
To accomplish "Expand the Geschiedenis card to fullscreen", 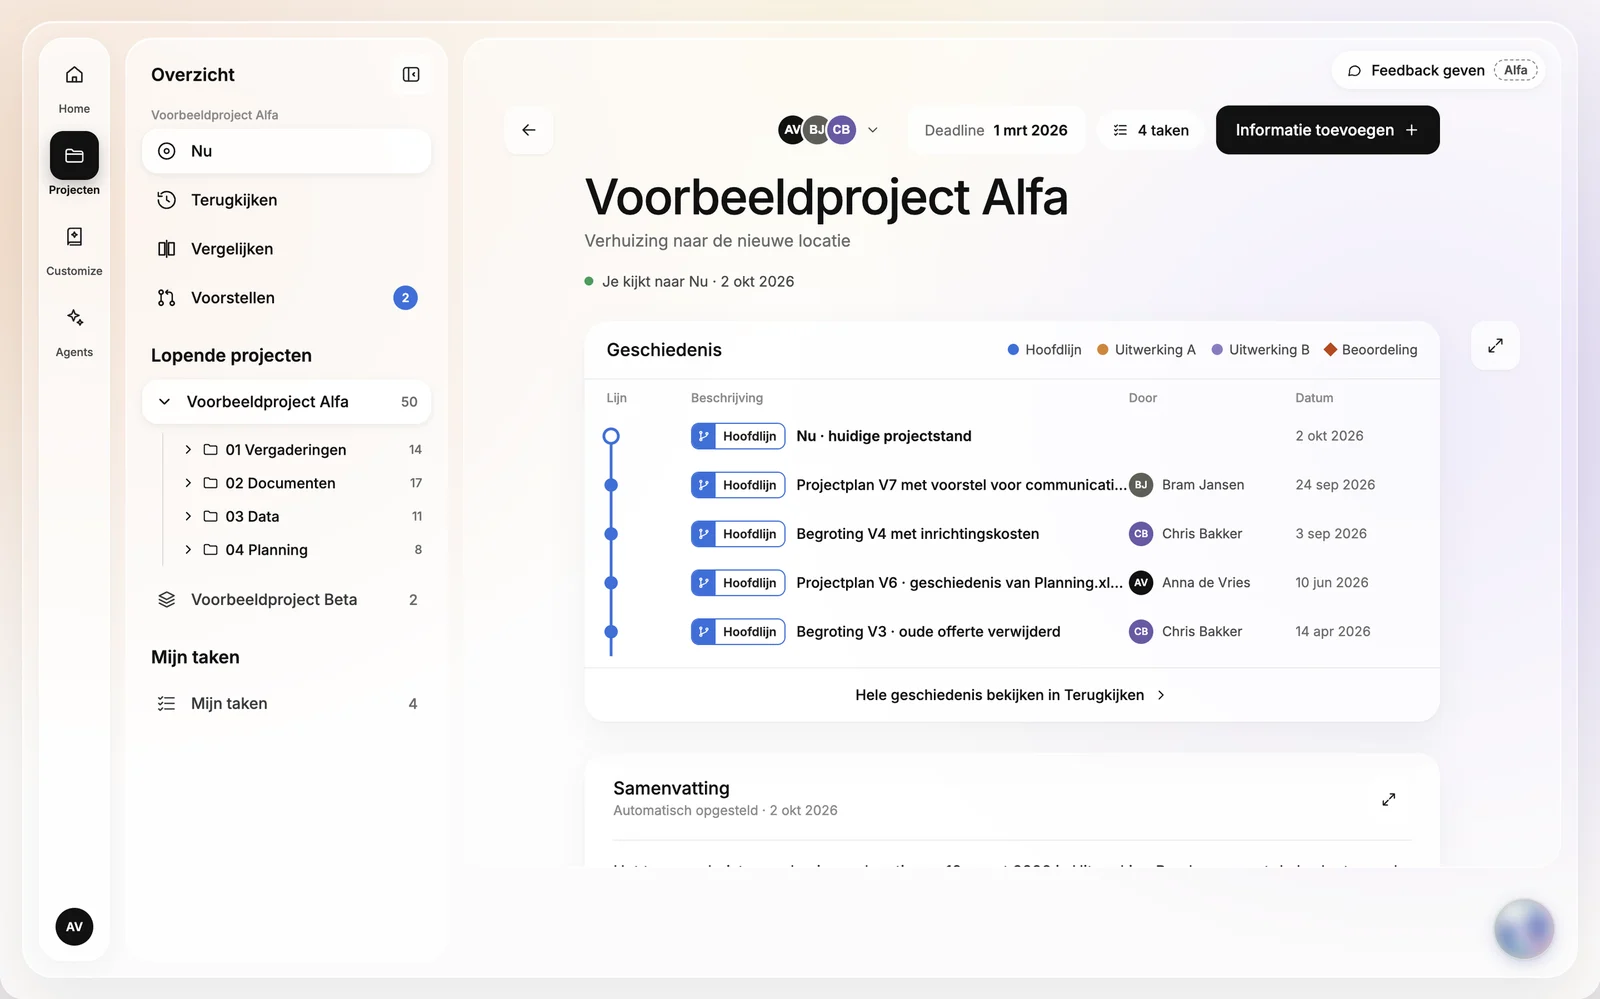I will (x=1496, y=346).
